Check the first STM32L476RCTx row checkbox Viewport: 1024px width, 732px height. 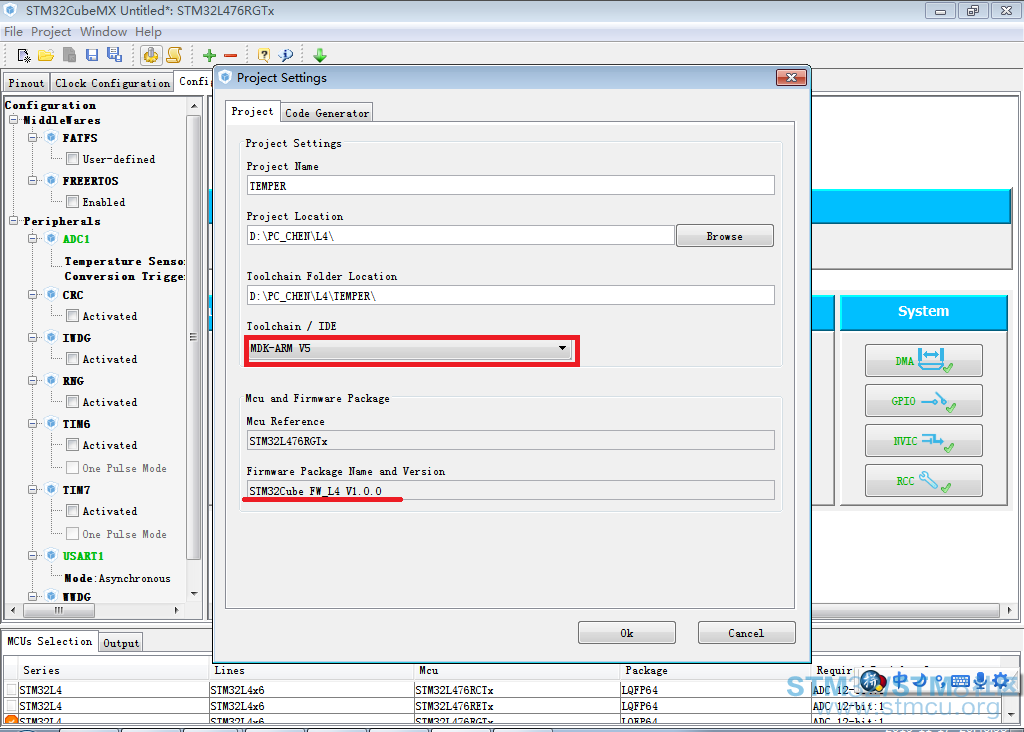[x=11, y=690]
